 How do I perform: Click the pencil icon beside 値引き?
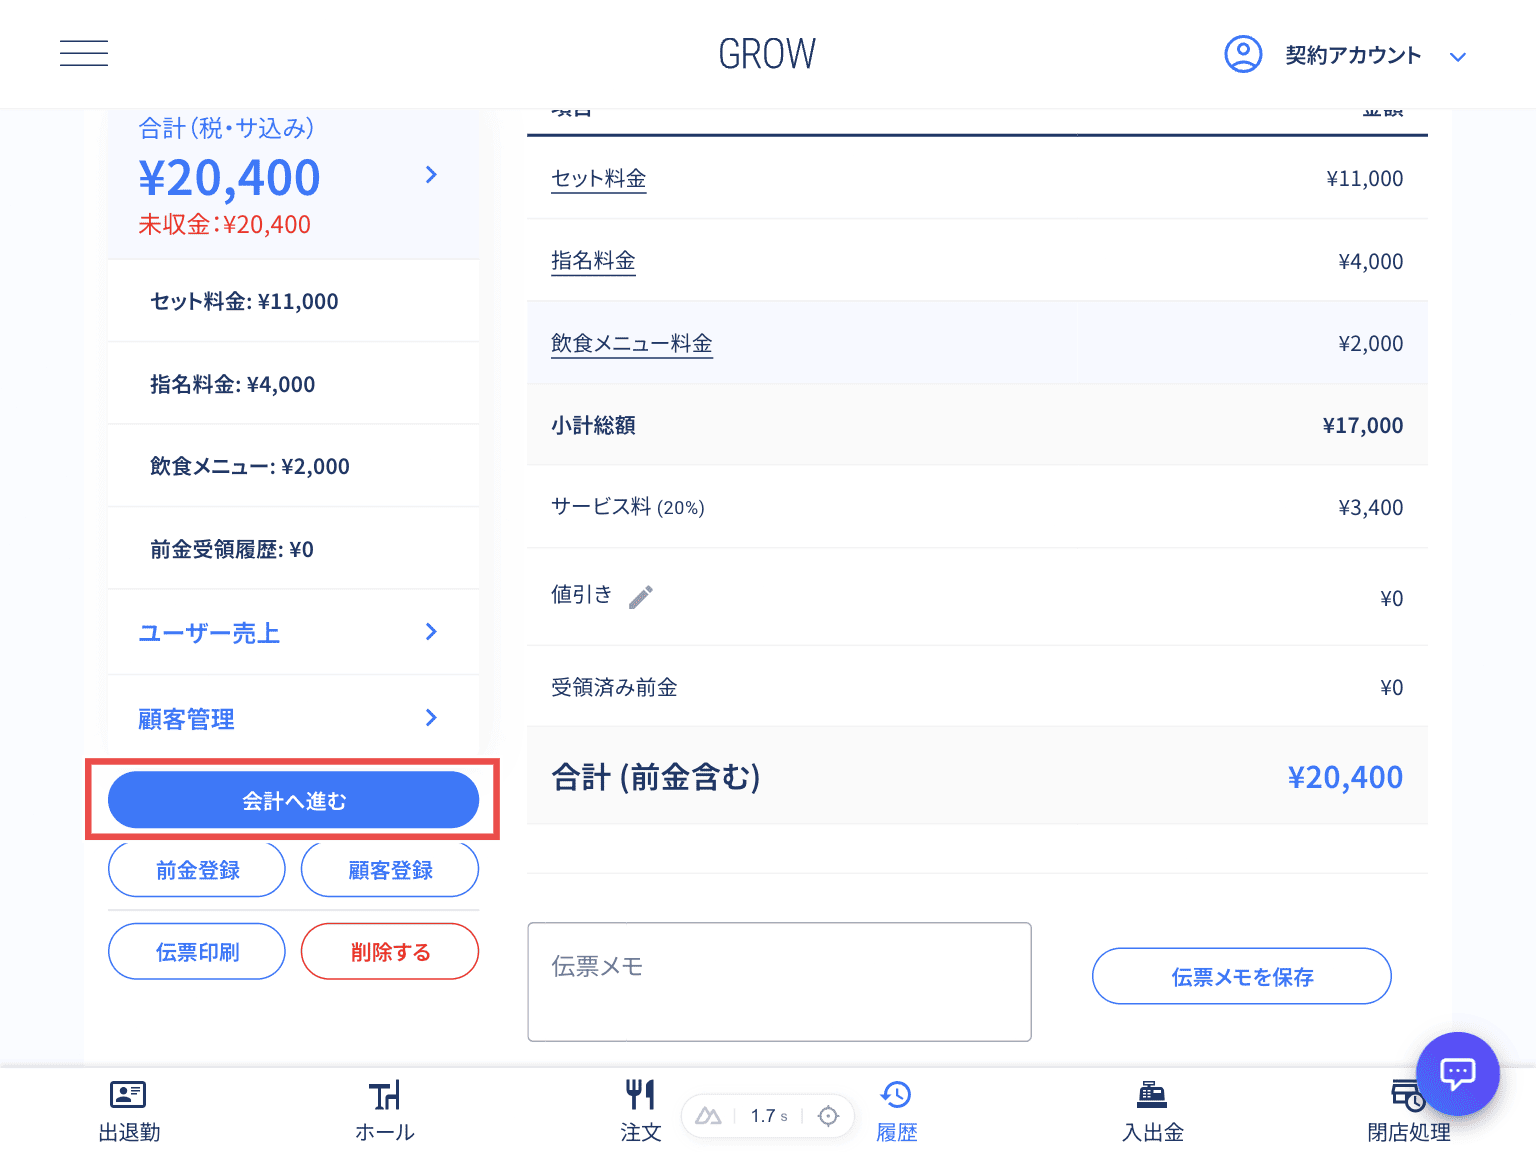(x=641, y=597)
